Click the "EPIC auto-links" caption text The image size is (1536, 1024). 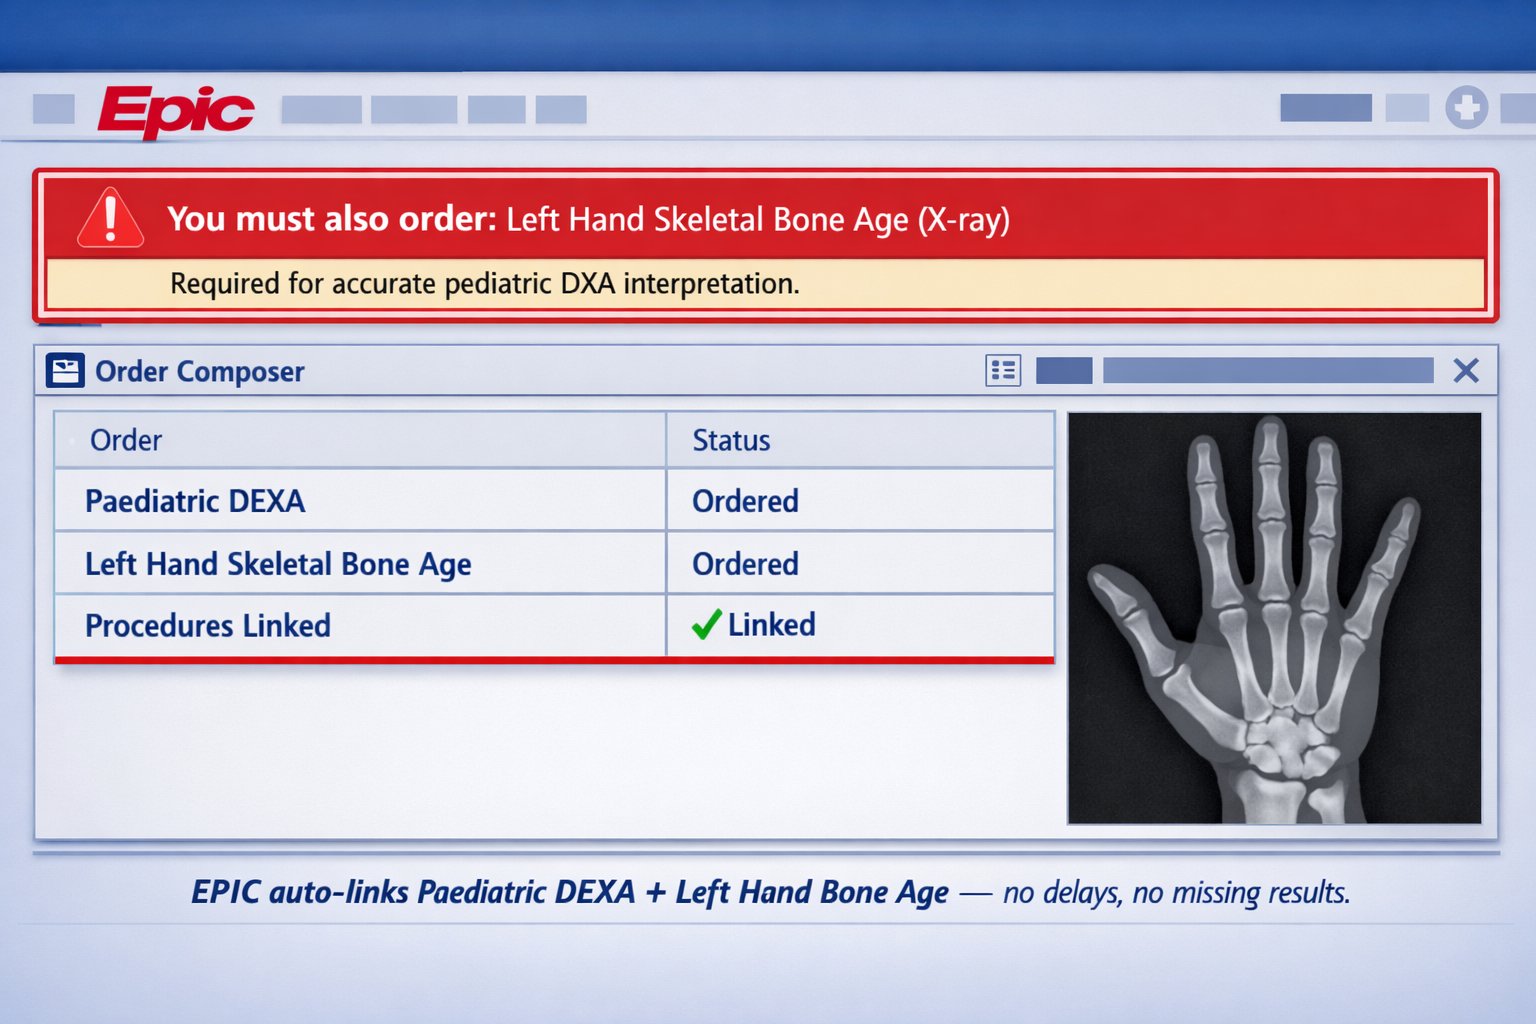tap(770, 892)
